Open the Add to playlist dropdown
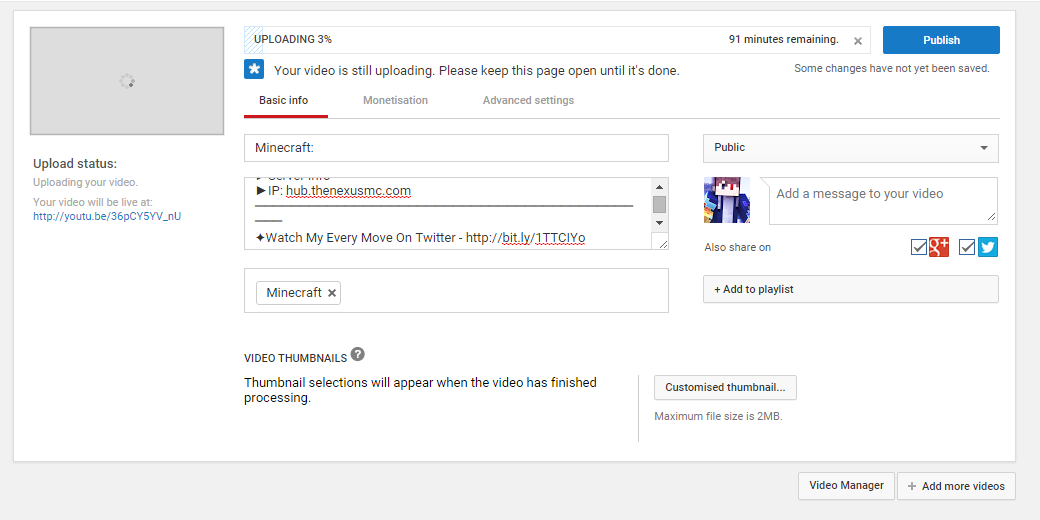This screenshot has width=1040, height=520. coord(850,289)
